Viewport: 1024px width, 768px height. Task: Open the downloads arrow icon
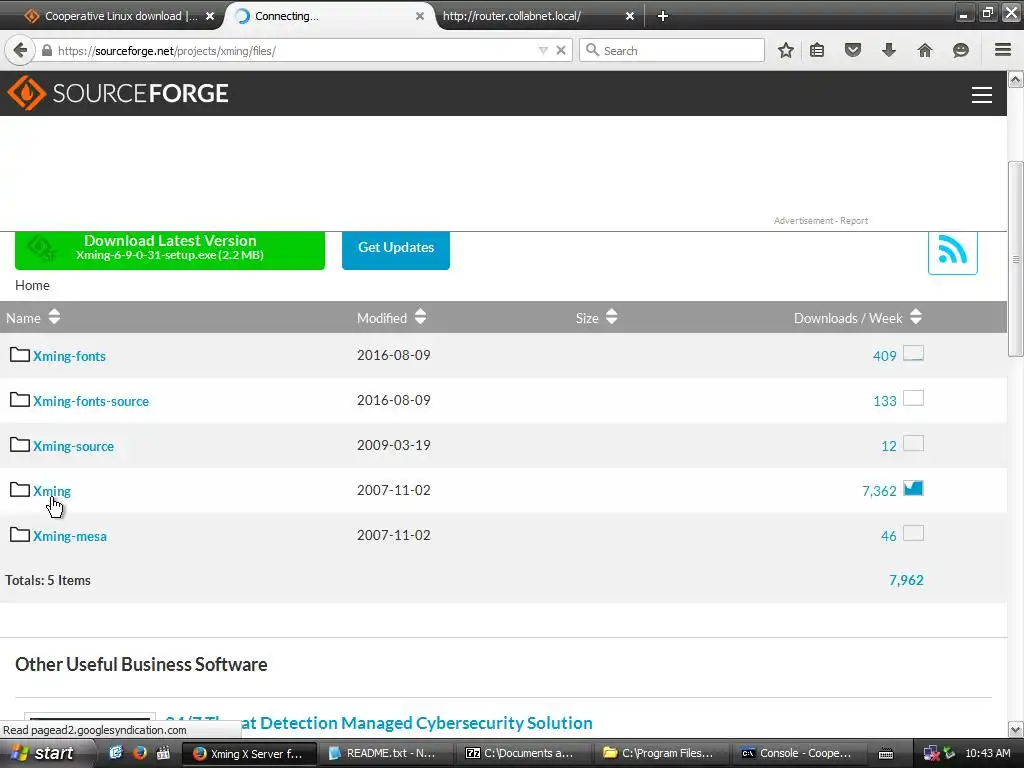[889, 50]
